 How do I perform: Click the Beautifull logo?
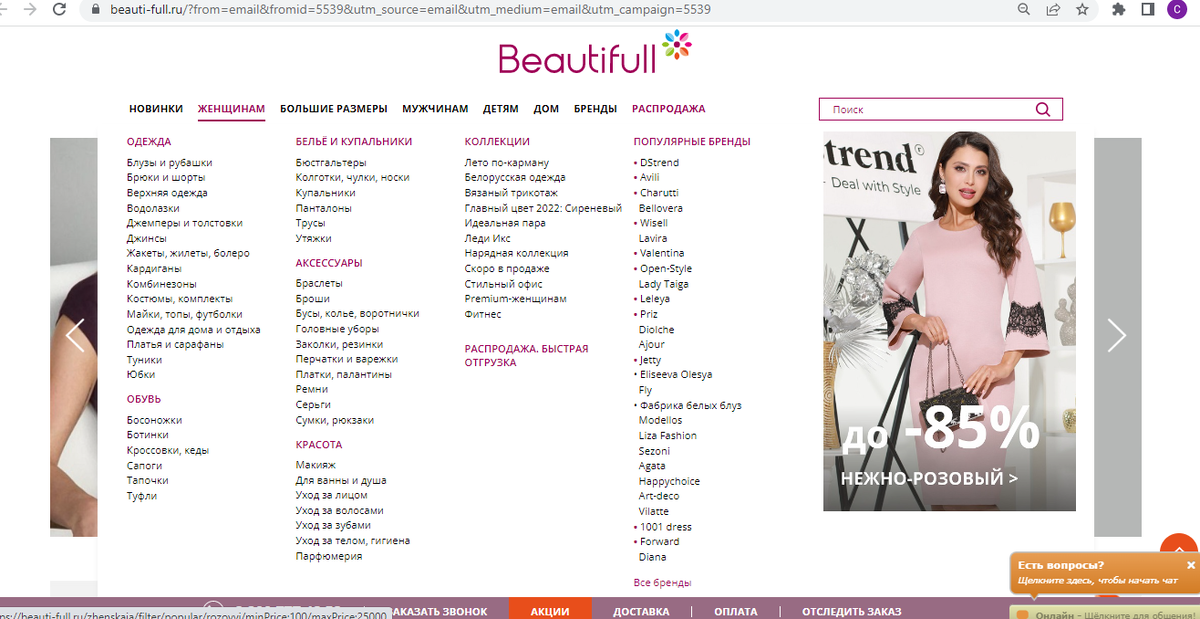coord(594,54)
